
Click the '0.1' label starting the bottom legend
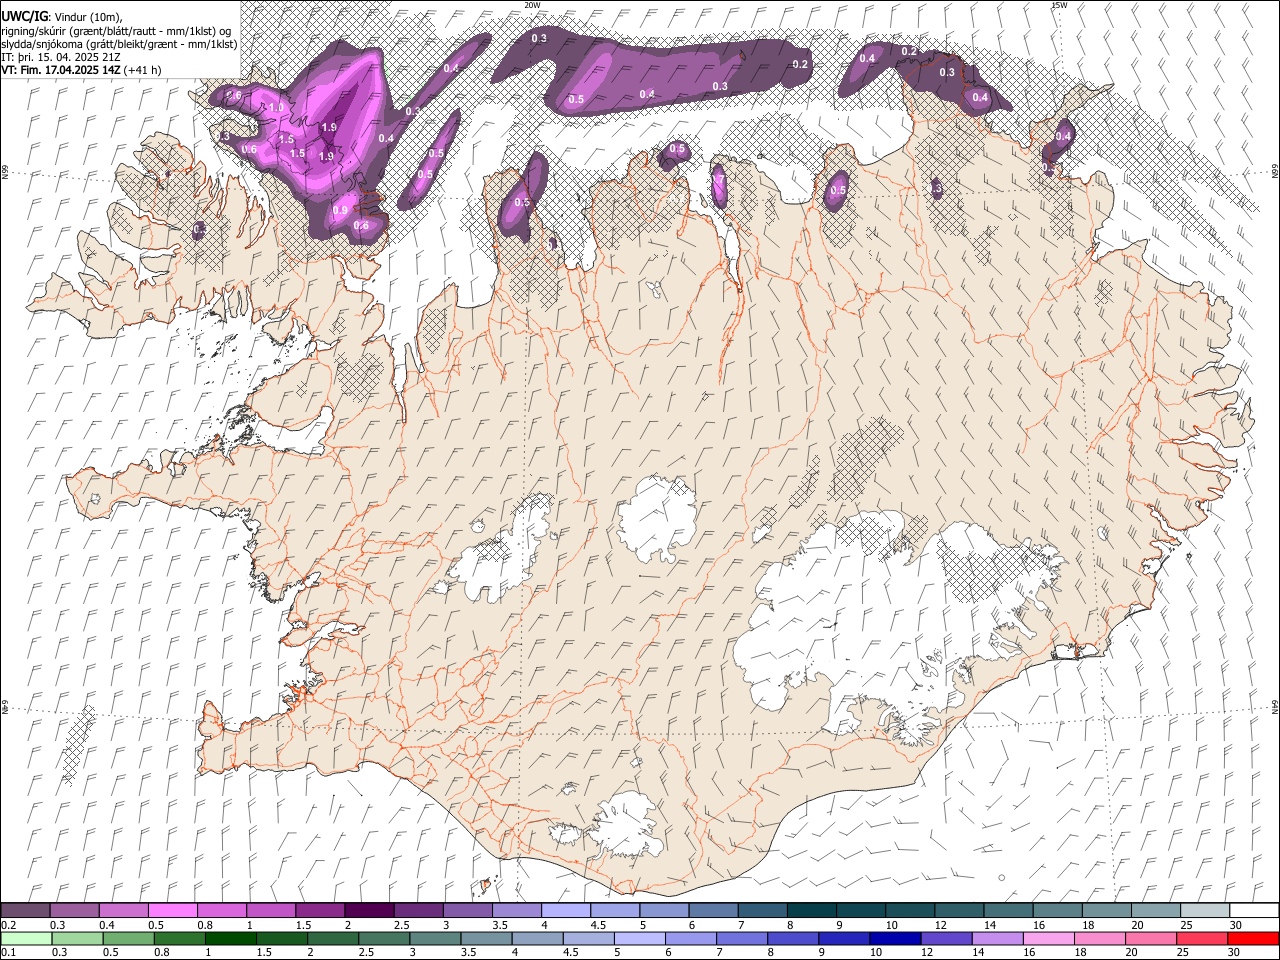point(9,952)
